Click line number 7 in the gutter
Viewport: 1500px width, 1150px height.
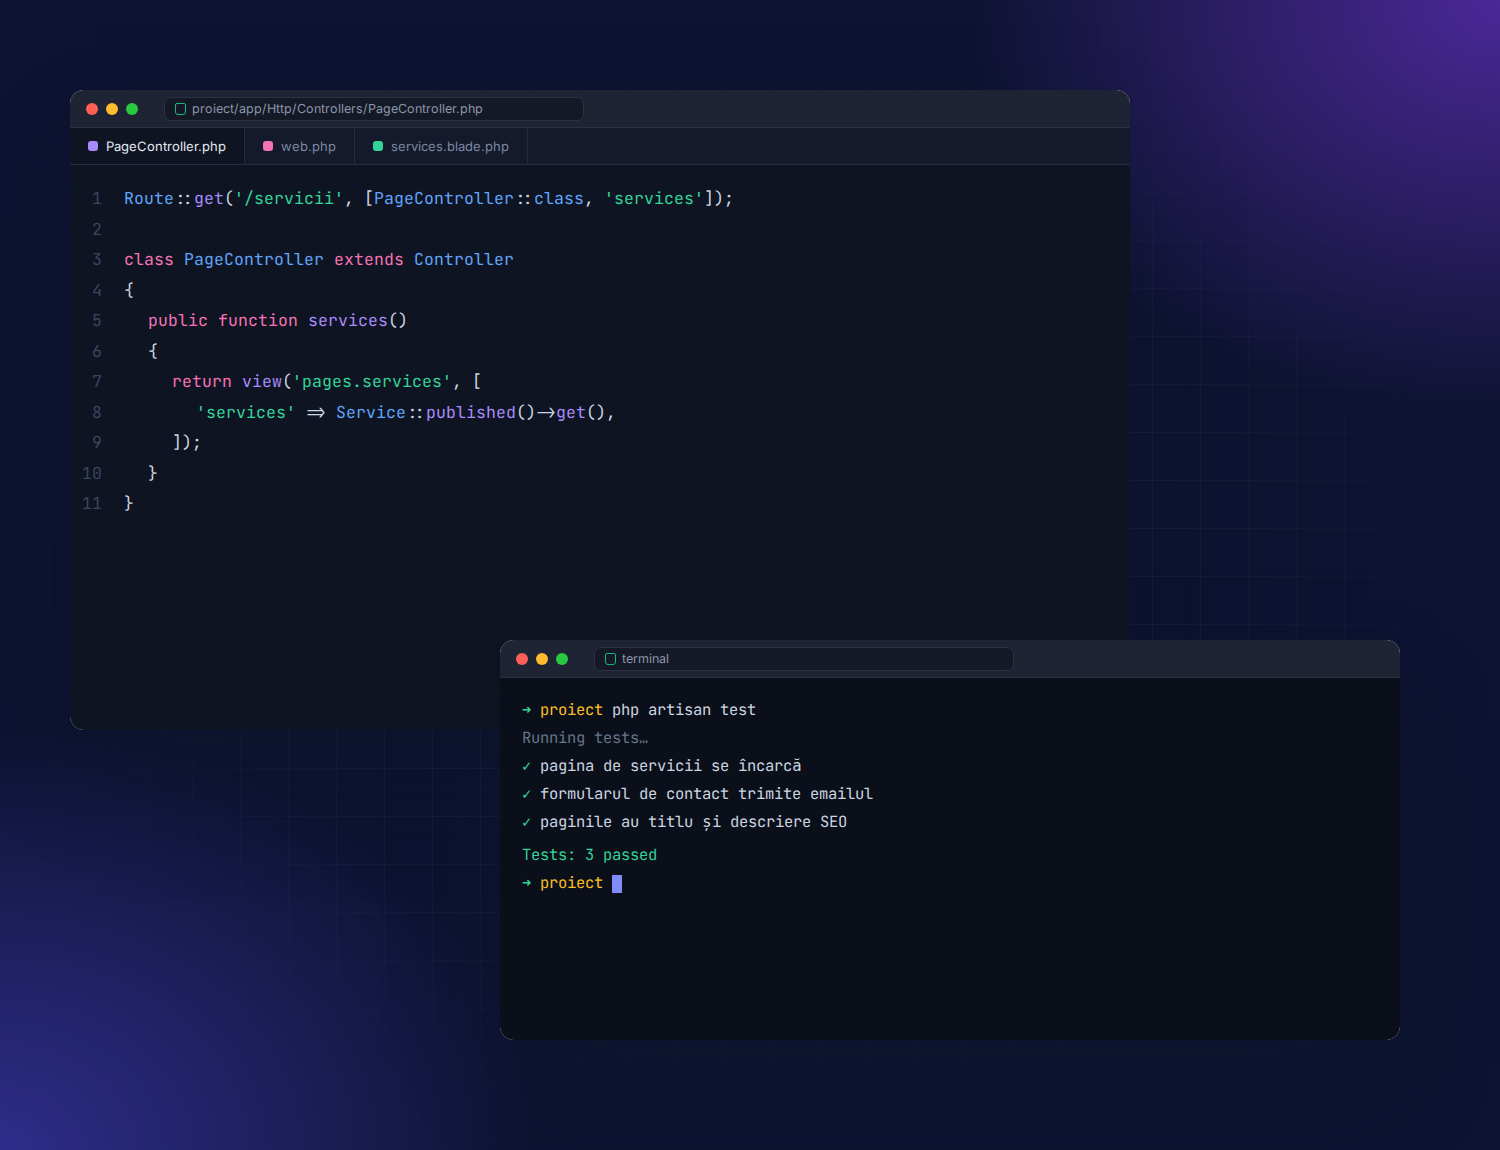point(97,381)
